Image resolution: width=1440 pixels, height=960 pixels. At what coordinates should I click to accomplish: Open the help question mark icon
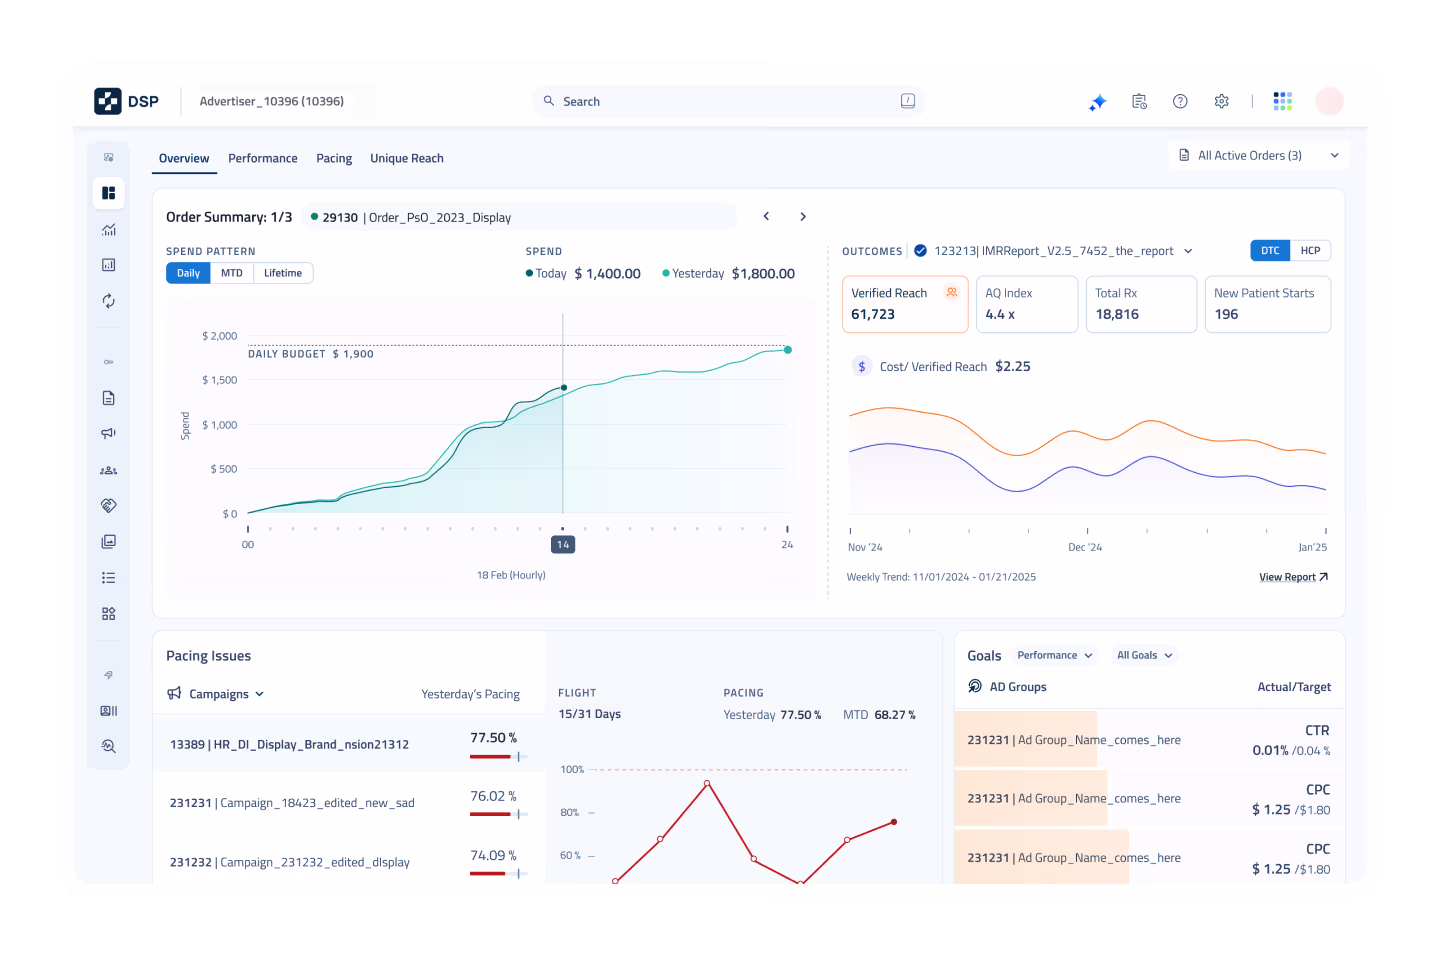coord(1180,101)
